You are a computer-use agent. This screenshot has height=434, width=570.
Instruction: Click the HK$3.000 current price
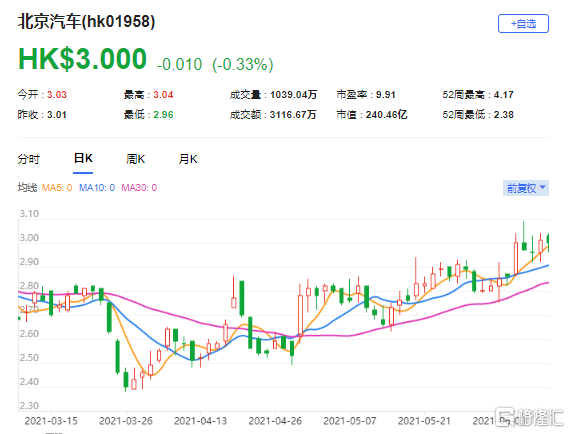[x=83, y=59]
